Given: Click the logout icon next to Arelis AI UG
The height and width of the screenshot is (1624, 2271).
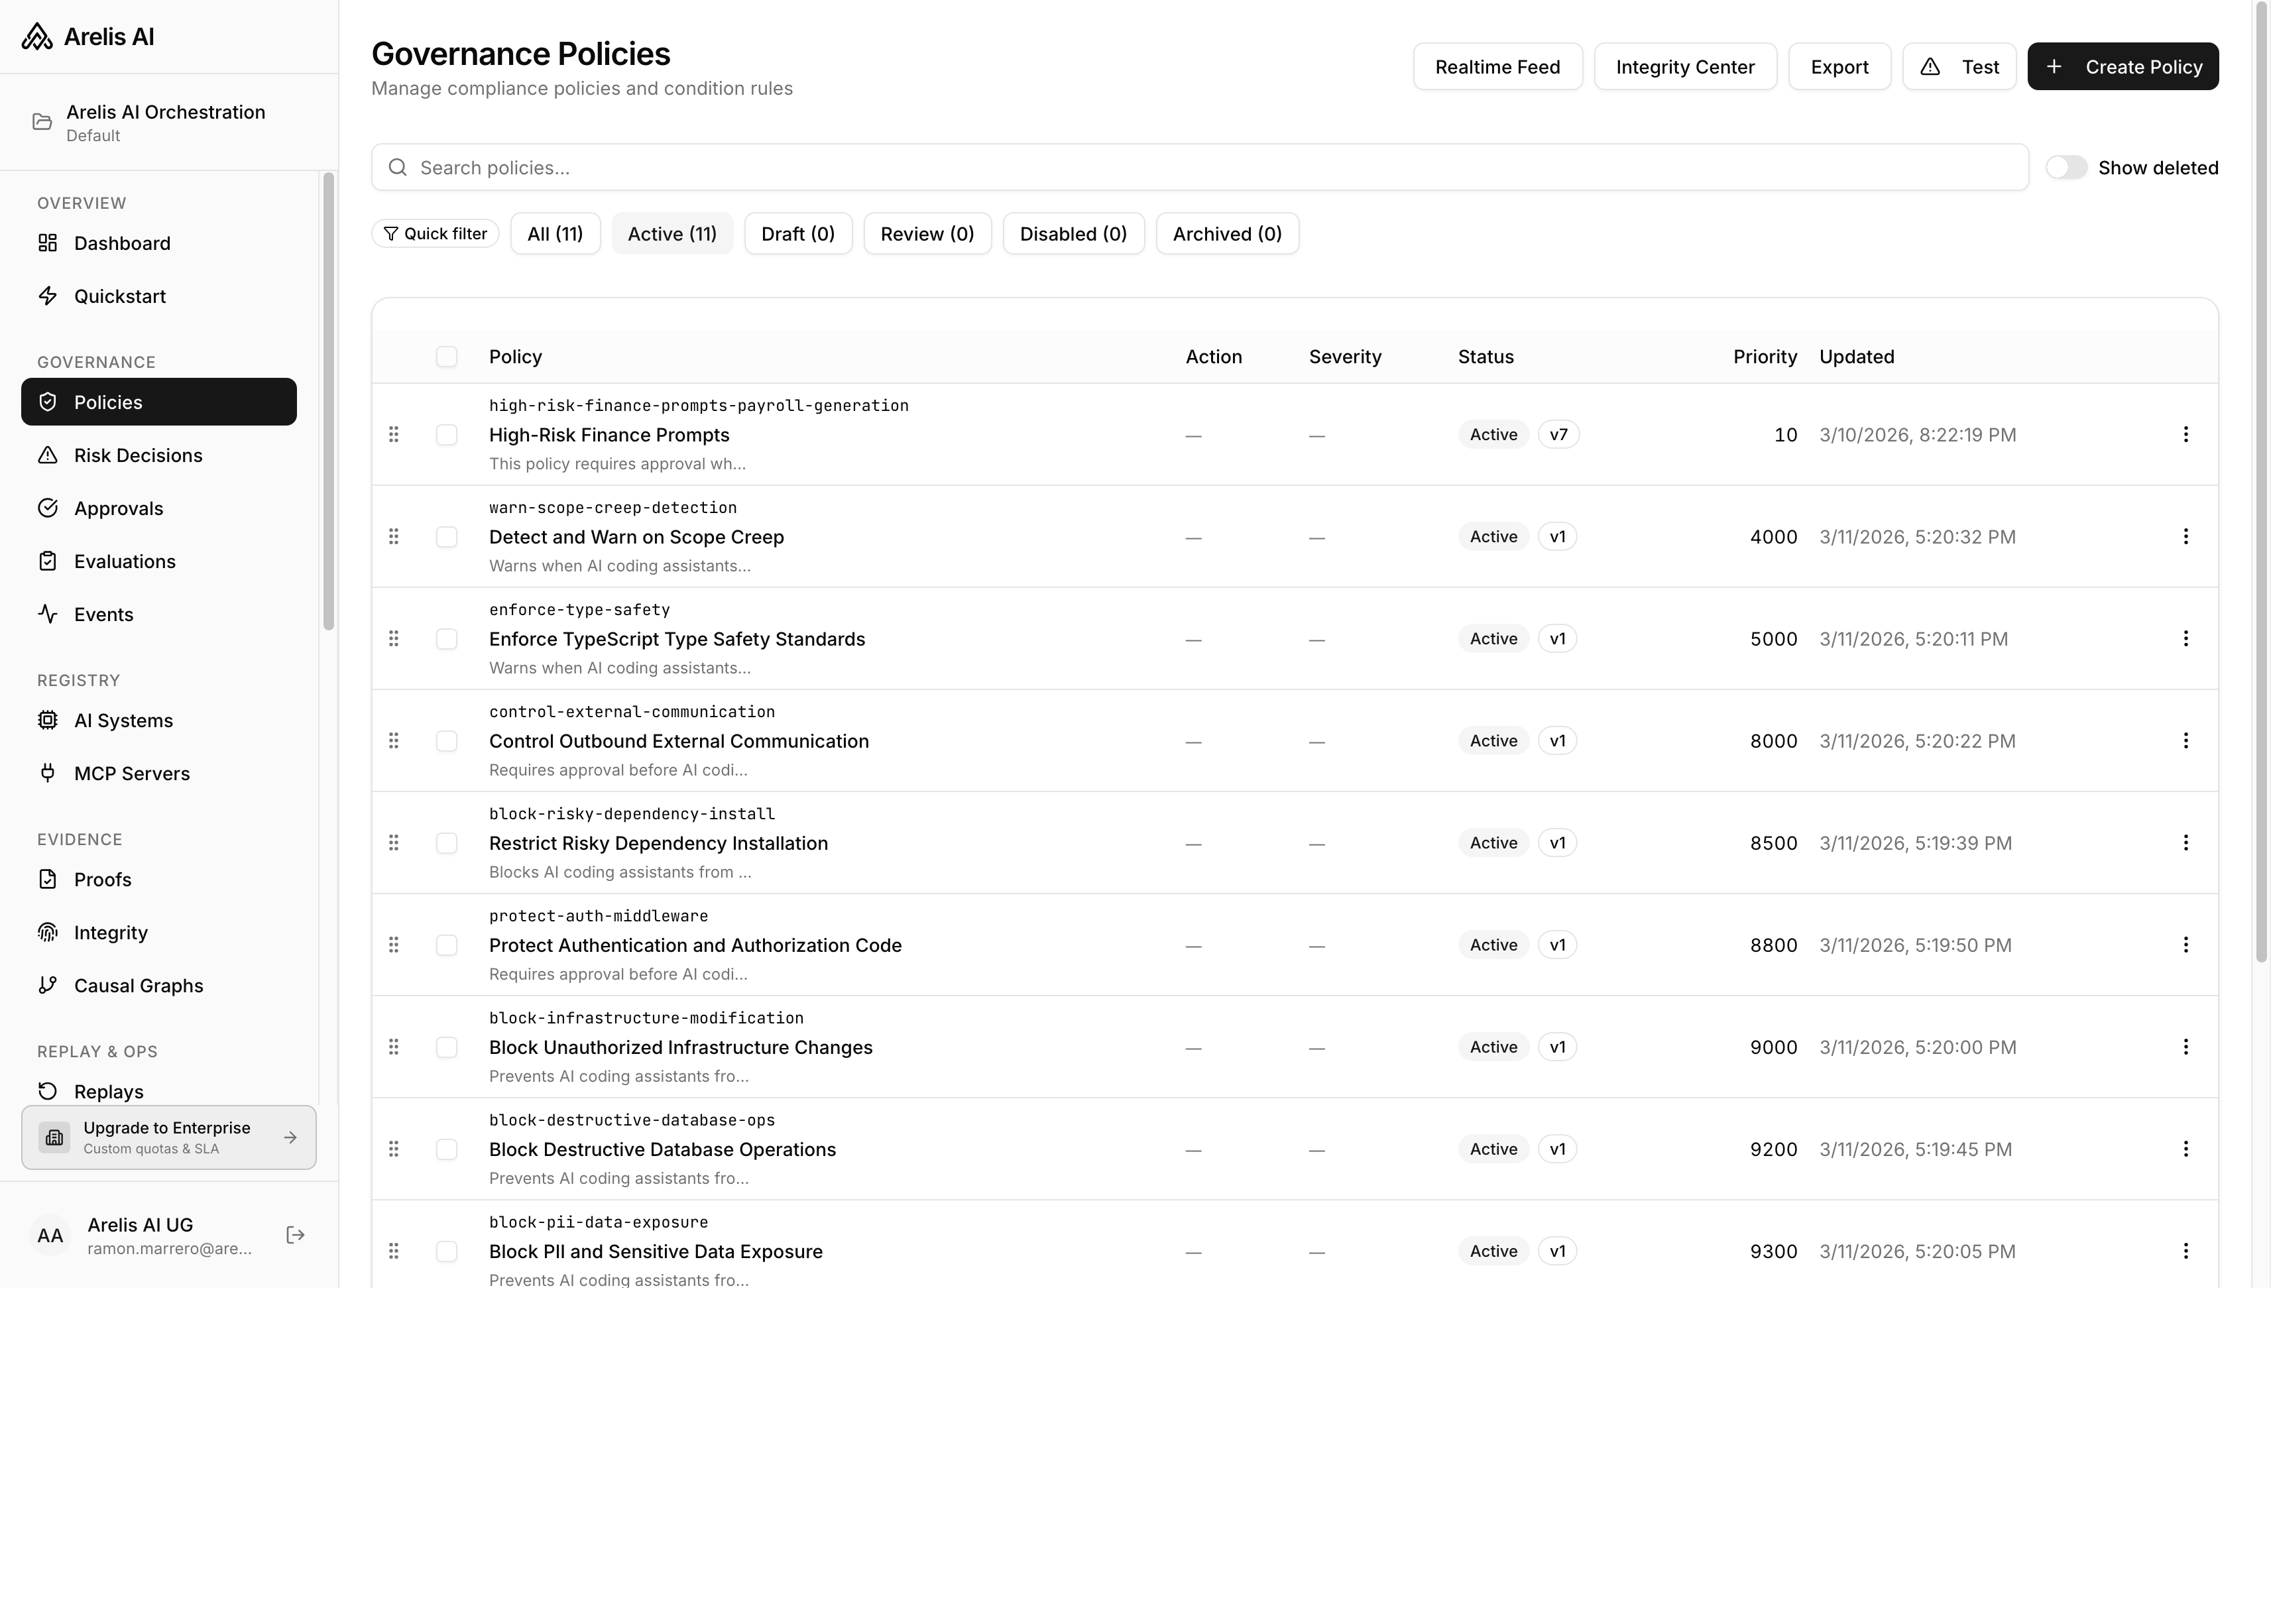Looking at the screenshot, I should 295,1235.
